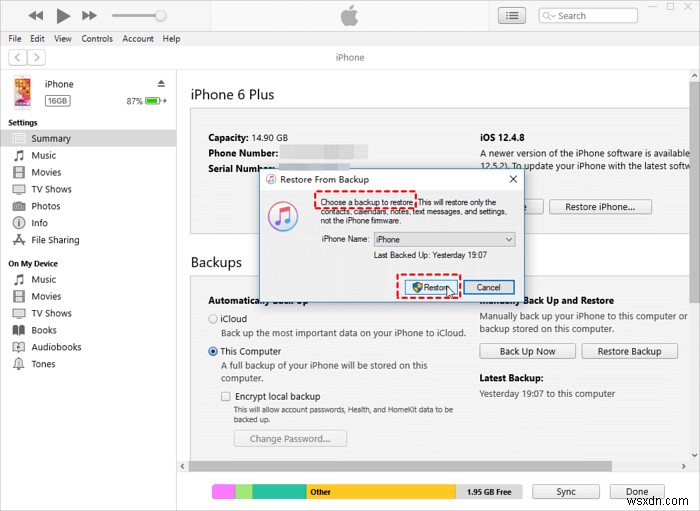Go forward with the right arrow button
This screenshot has width=700, height=511.
coord(37,58)
